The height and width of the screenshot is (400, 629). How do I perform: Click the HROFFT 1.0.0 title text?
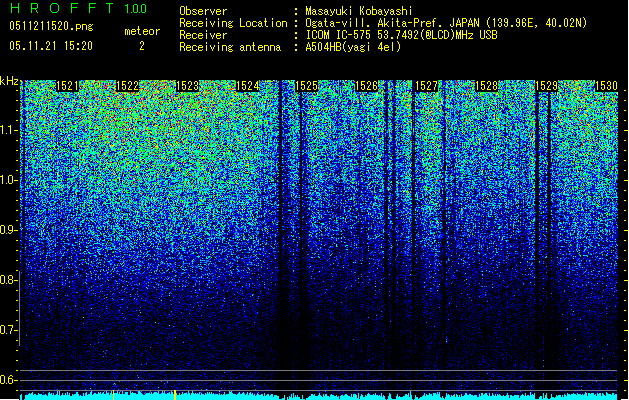coord(78,8)
